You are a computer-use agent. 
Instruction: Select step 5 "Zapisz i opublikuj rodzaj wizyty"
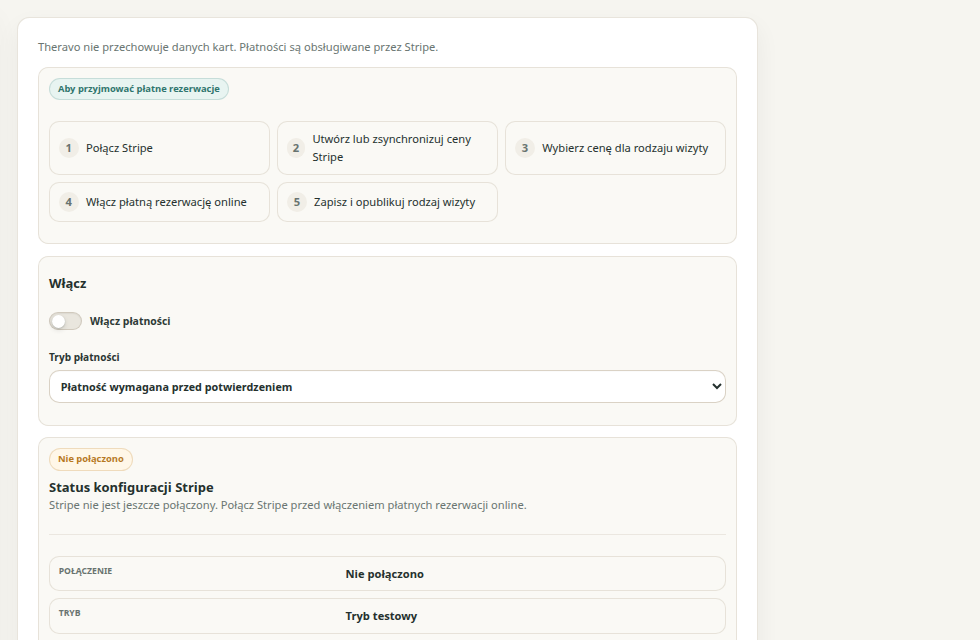click(x=388, y=202)
